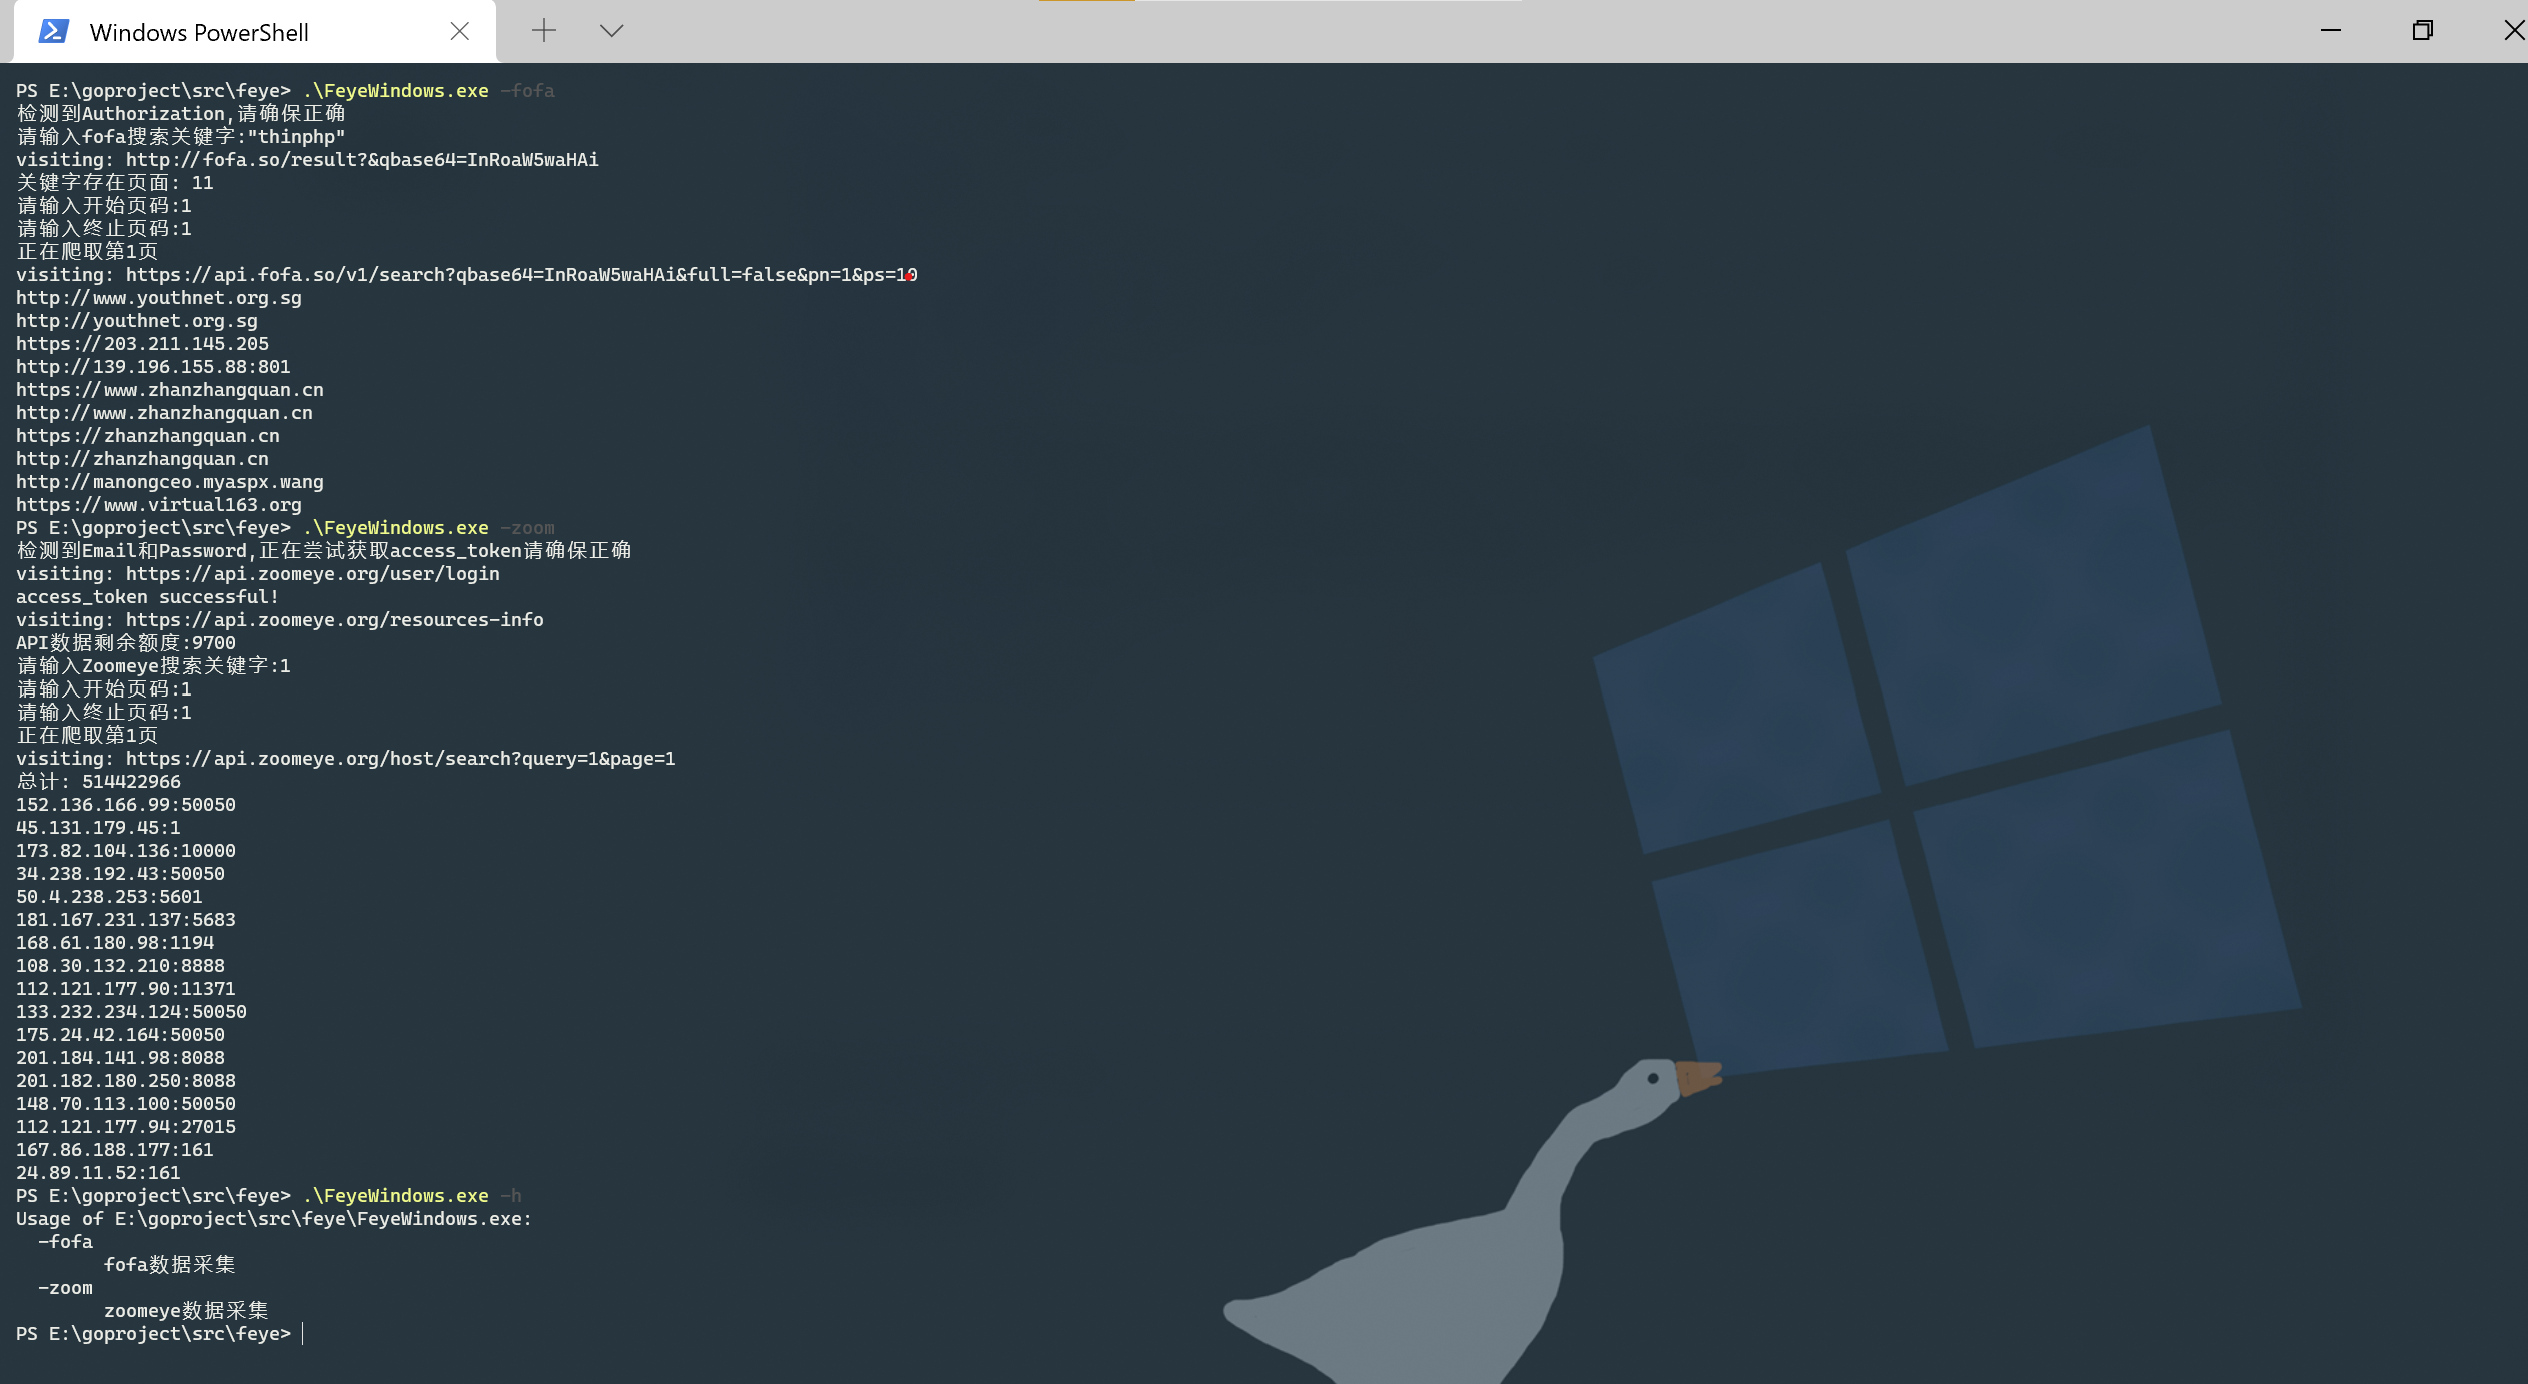The image size is (2528, 1384).
Task: Click 'zoomeye数据采集' description
Action: pos(186,1311)
